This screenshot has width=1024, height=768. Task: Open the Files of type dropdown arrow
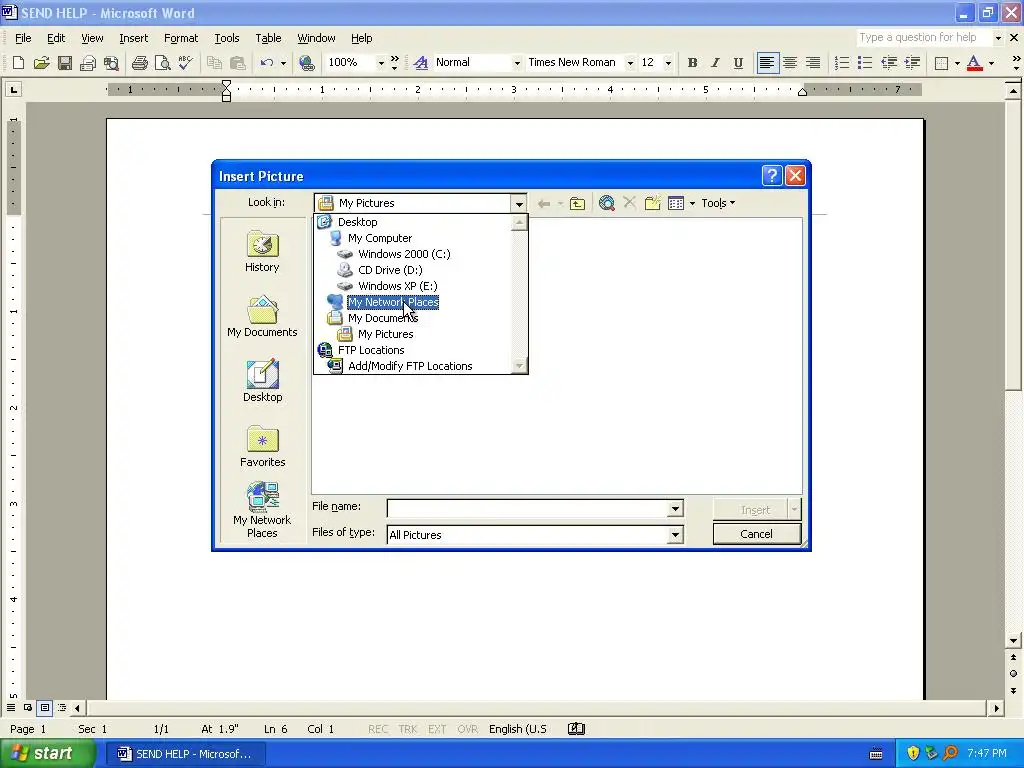(x=675, y=535)
